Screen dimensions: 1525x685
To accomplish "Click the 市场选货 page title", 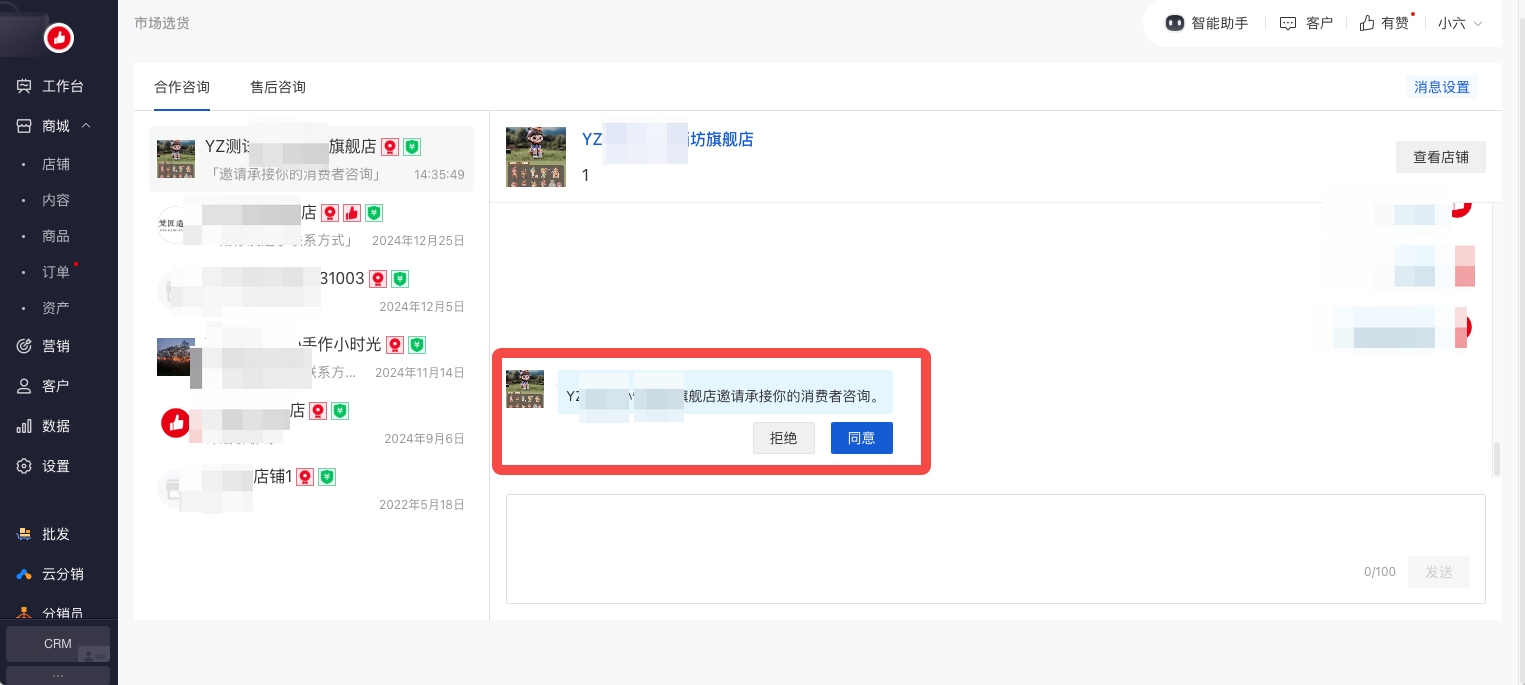I will pos(162,23).
